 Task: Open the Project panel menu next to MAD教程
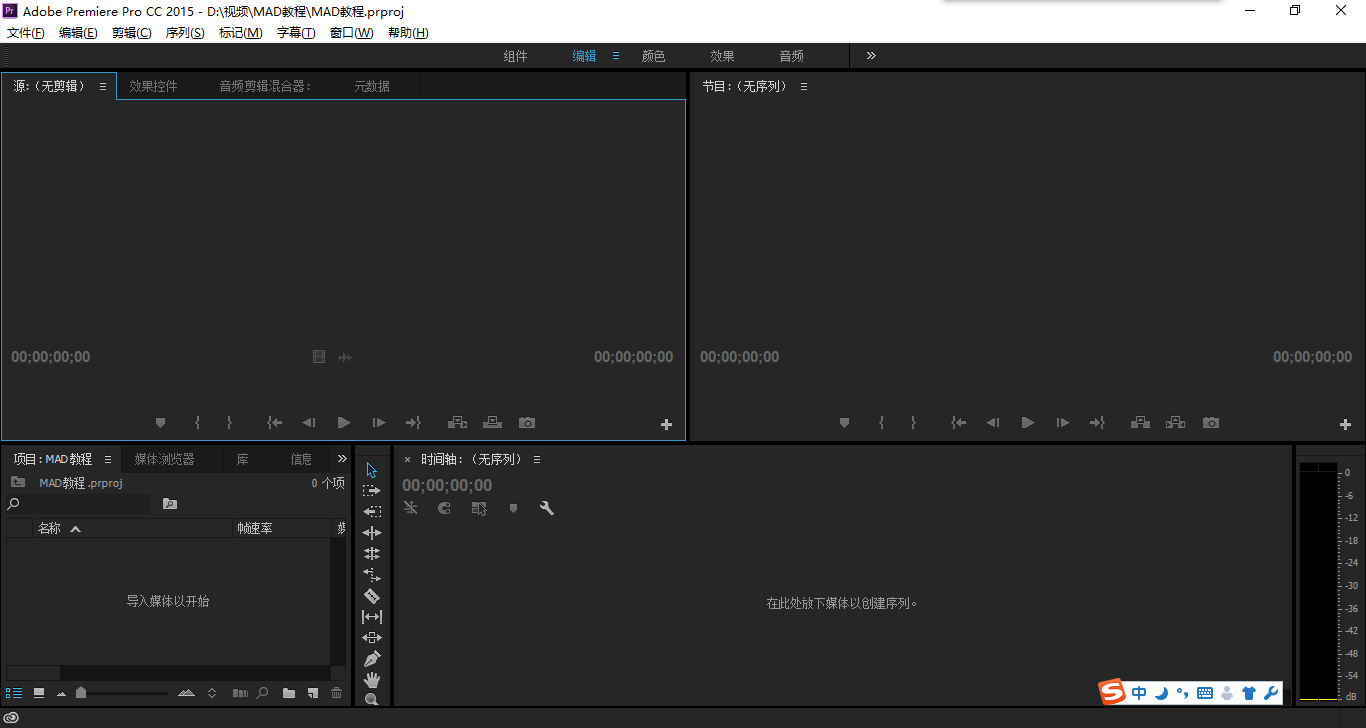tap(108, 460)
